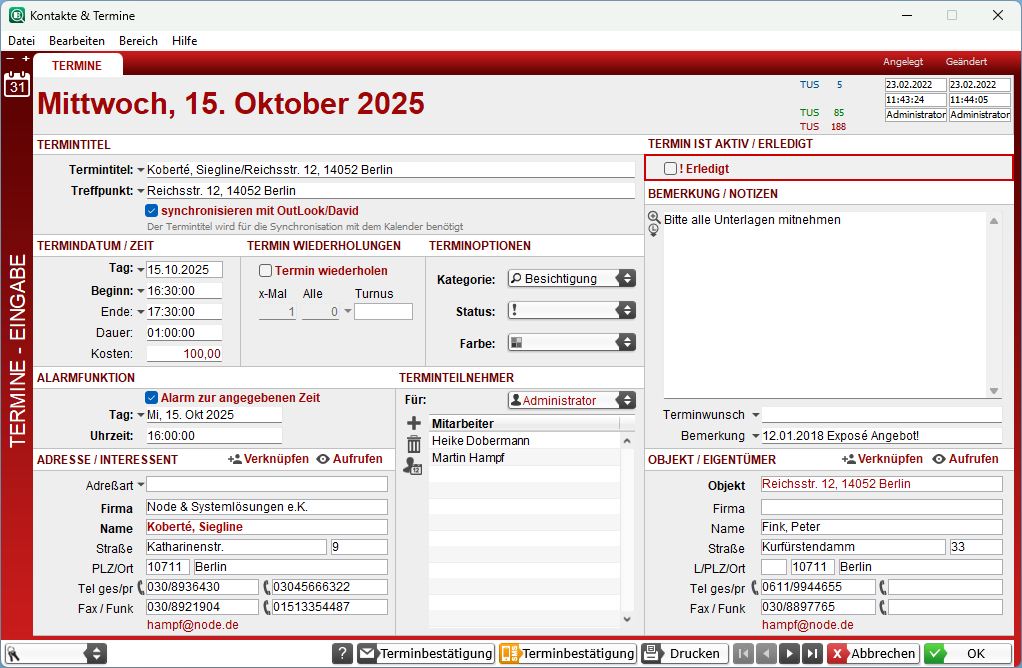Click the magnifier icon beside the notes field
Screen dimensions: 1022x668
click(654, 217)
